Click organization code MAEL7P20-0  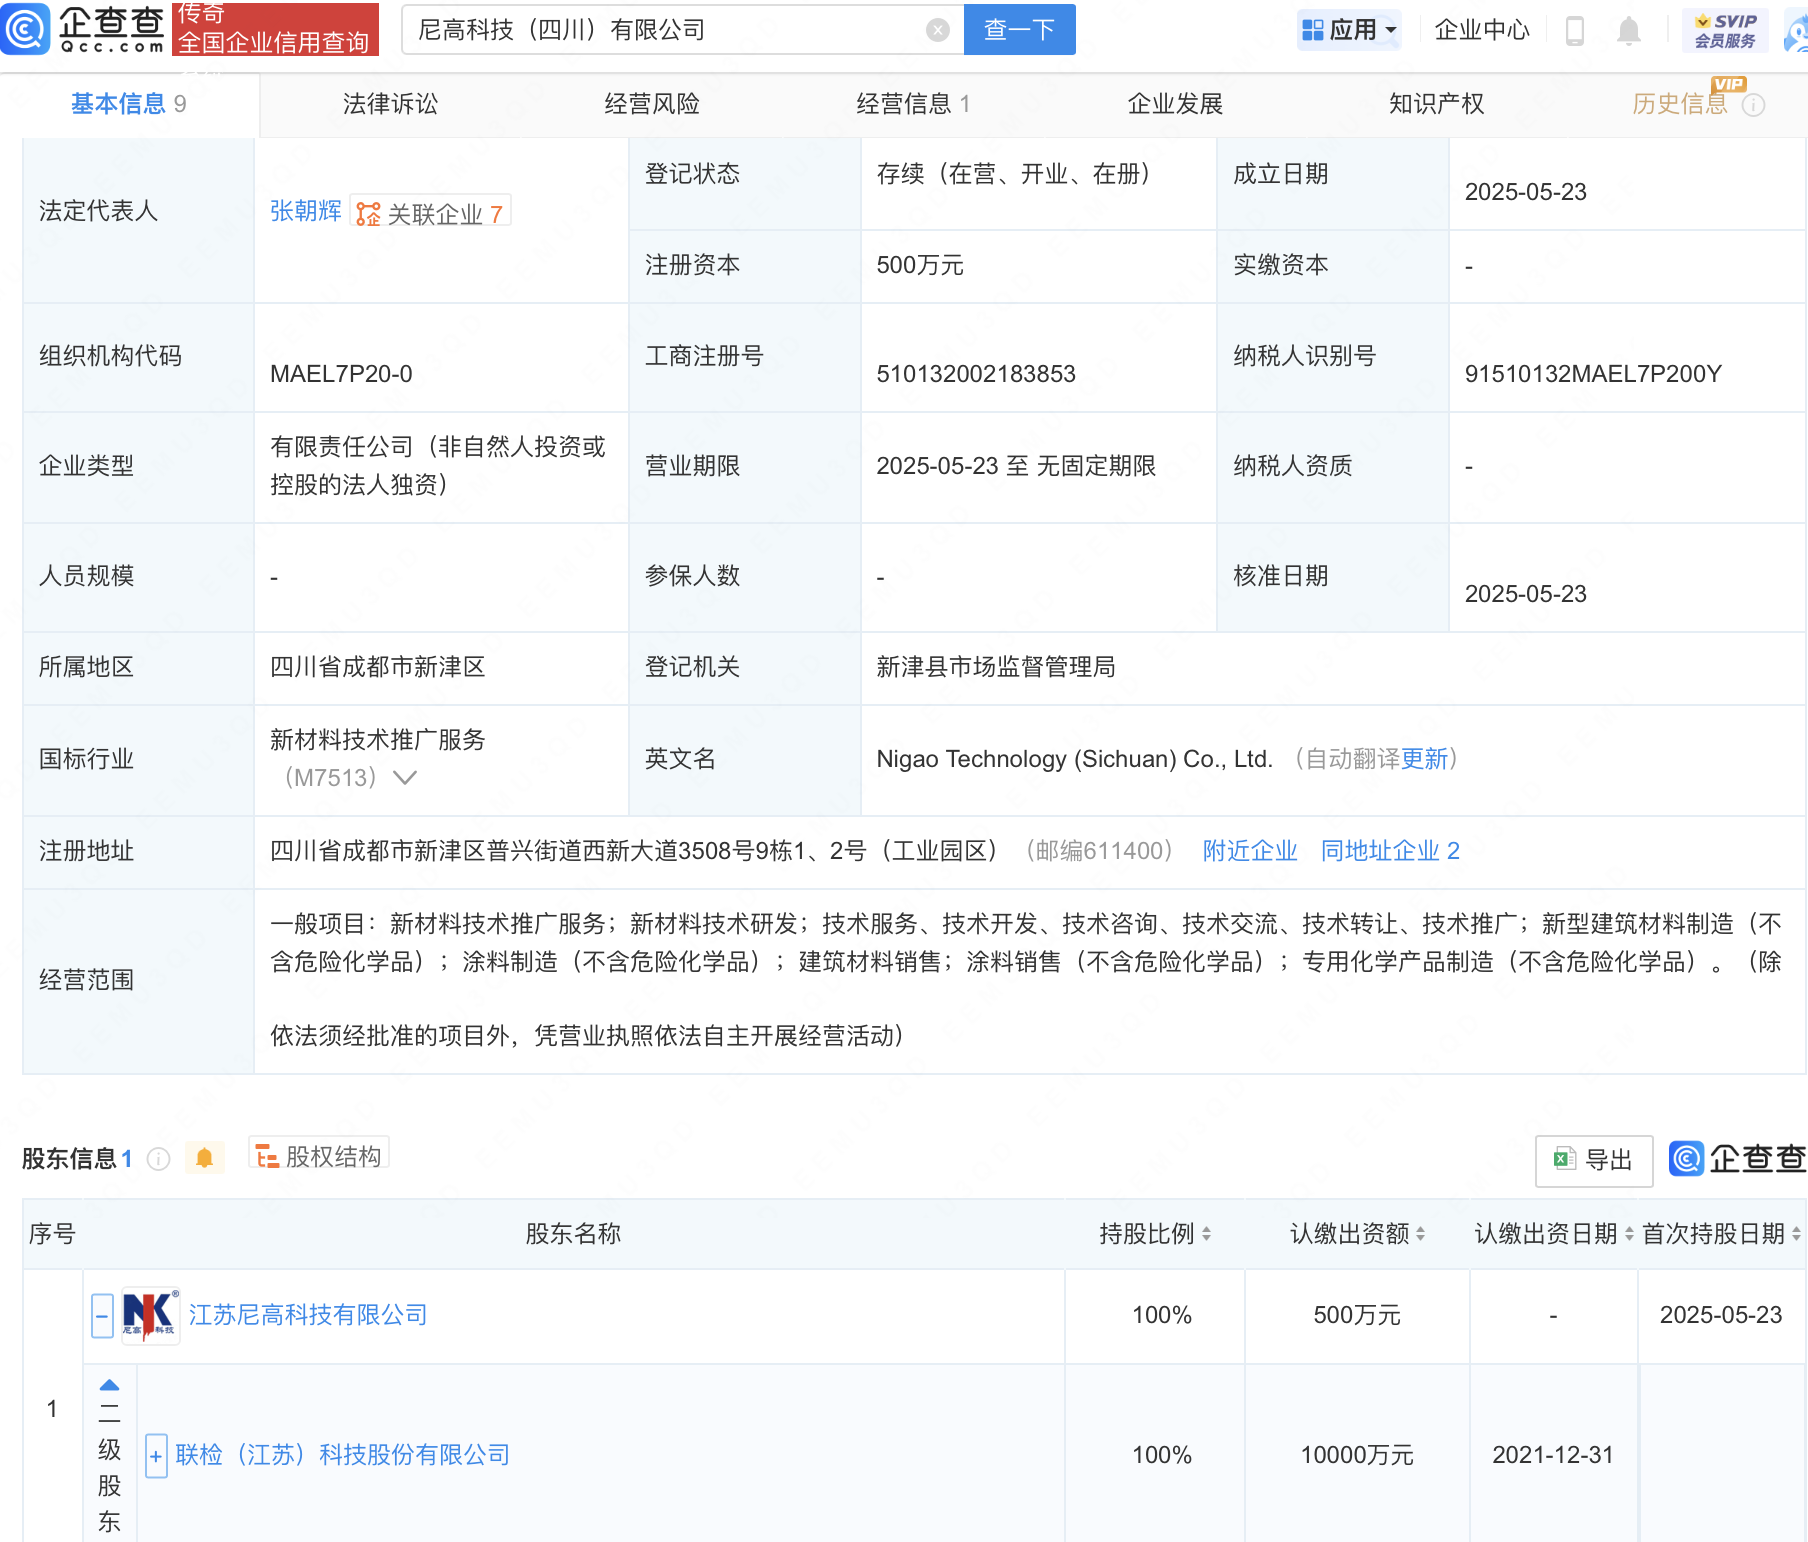click(x=341, y=374)
